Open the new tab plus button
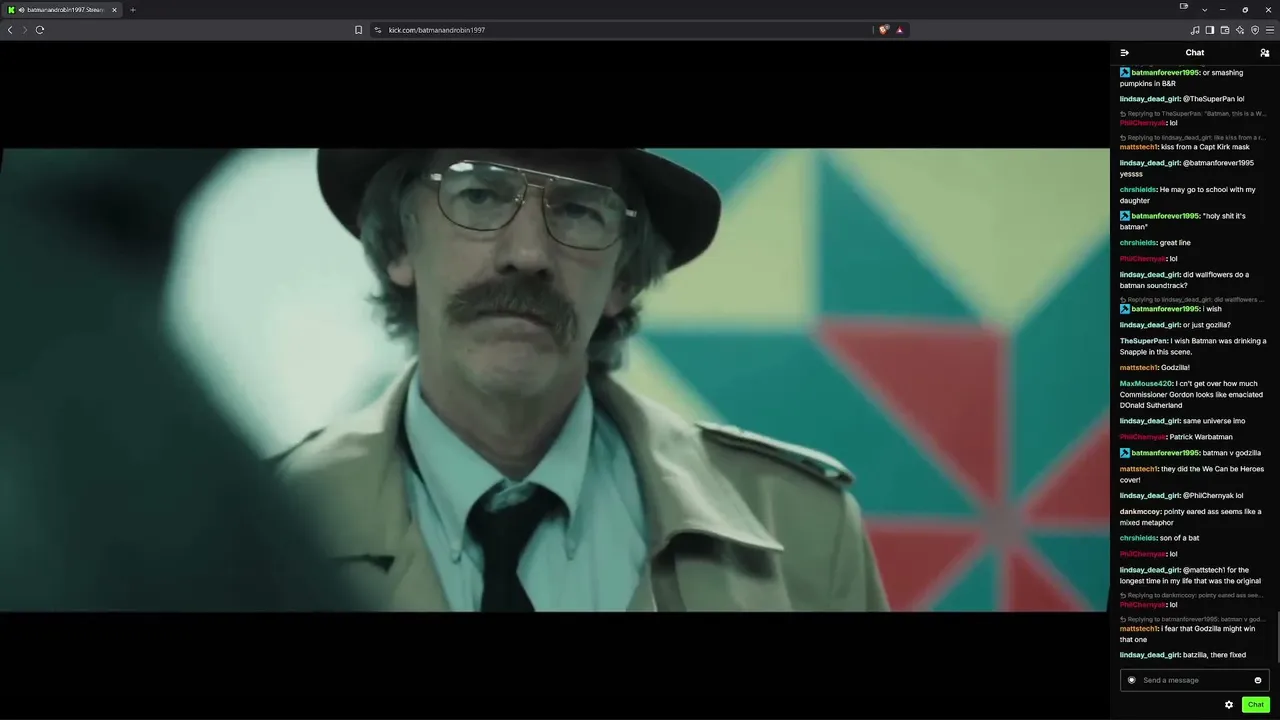This screenshot has height=720, width=1280. [132, 10]
